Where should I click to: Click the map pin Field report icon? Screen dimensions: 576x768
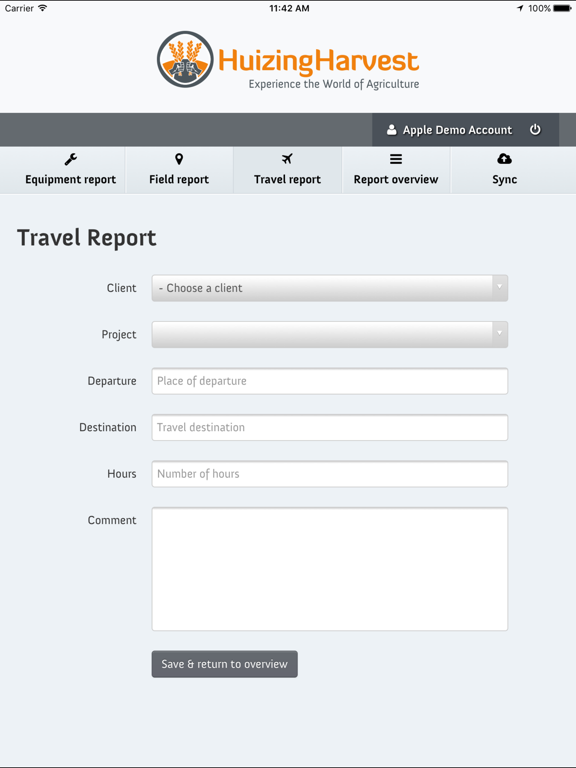pyautogui.click(x=179, y=159)
